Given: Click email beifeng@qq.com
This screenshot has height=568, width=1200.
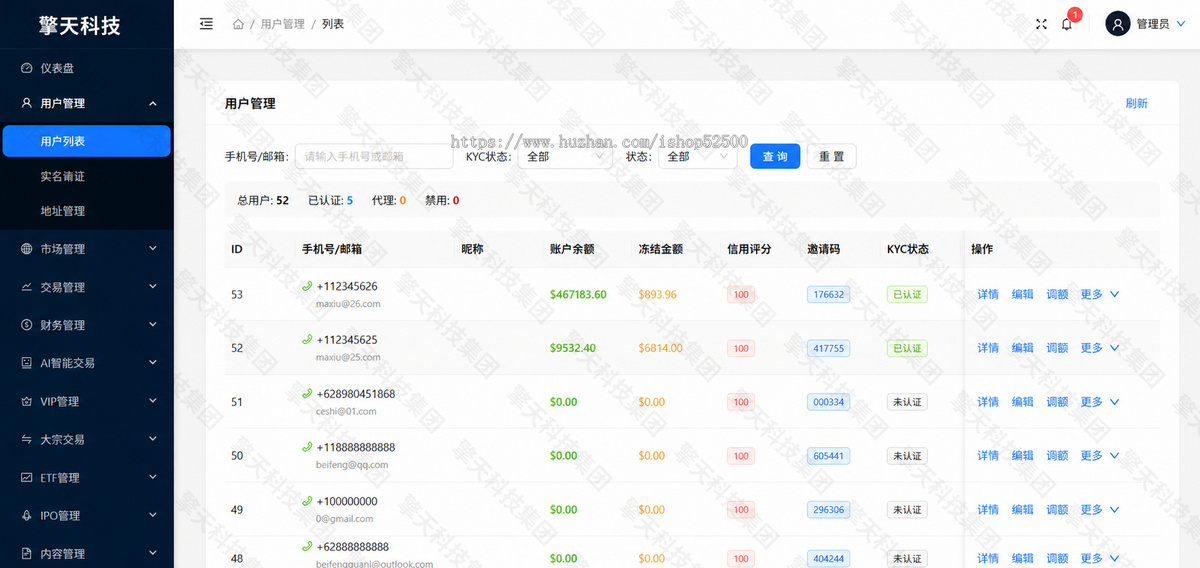Looking at the screenshot, I should click(x=352, y=464).
